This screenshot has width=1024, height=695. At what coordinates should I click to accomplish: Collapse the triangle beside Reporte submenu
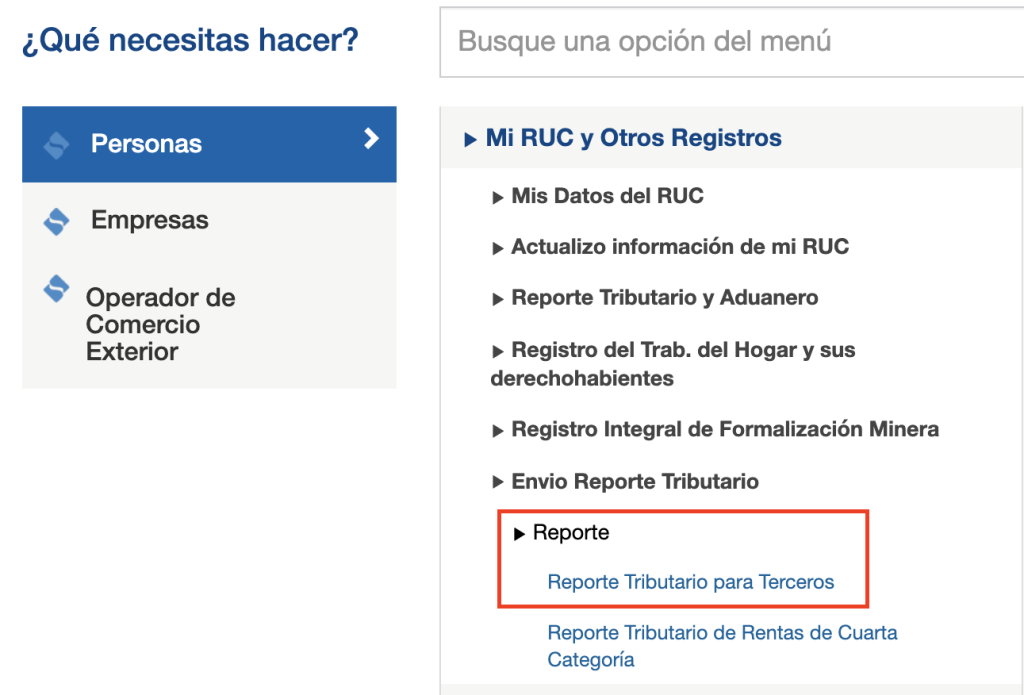click(519, 534)
